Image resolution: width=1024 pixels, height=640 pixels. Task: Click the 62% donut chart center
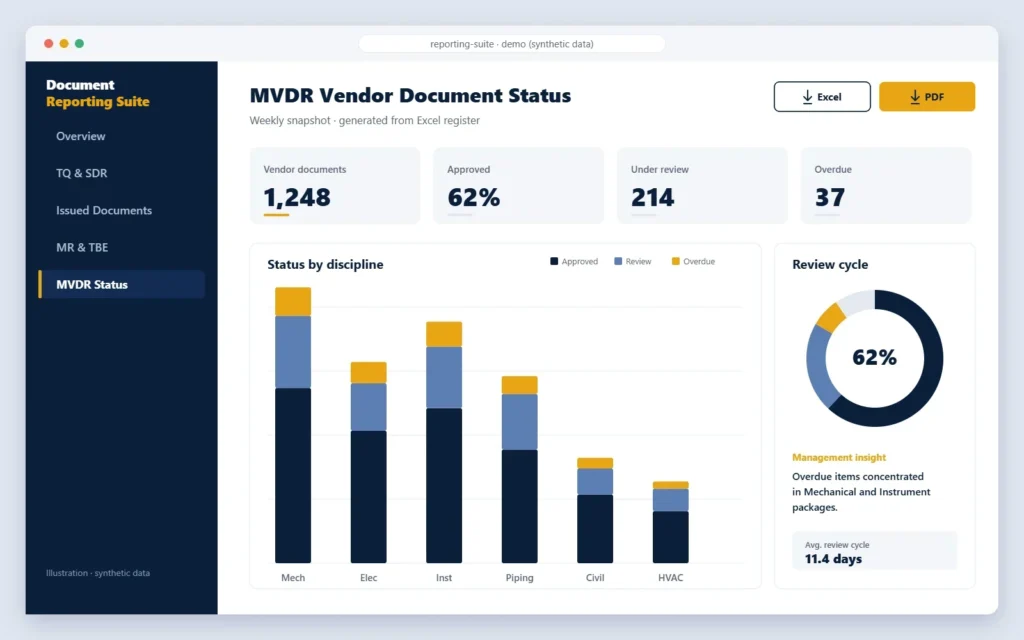[874, 357]
